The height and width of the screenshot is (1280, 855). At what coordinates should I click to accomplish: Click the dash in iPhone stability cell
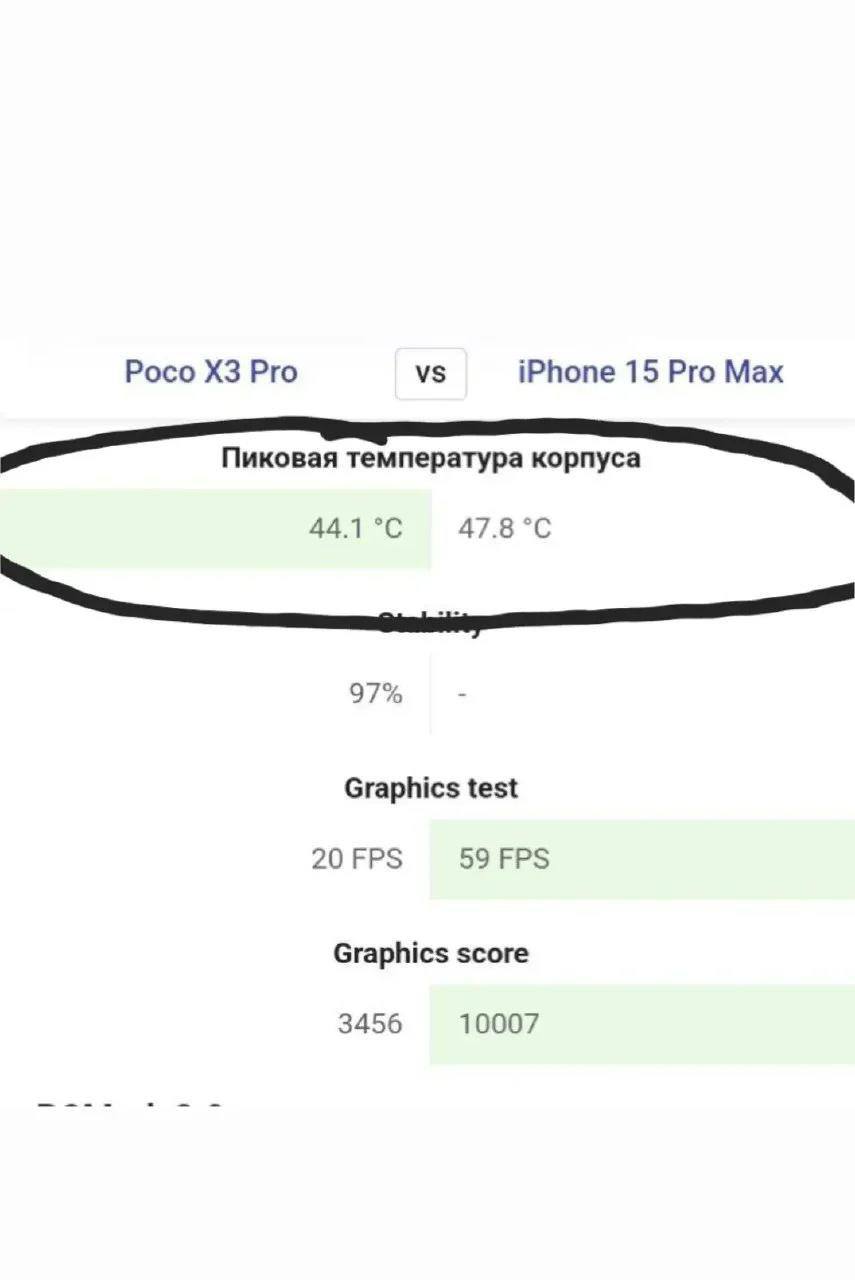coord(463,694)
